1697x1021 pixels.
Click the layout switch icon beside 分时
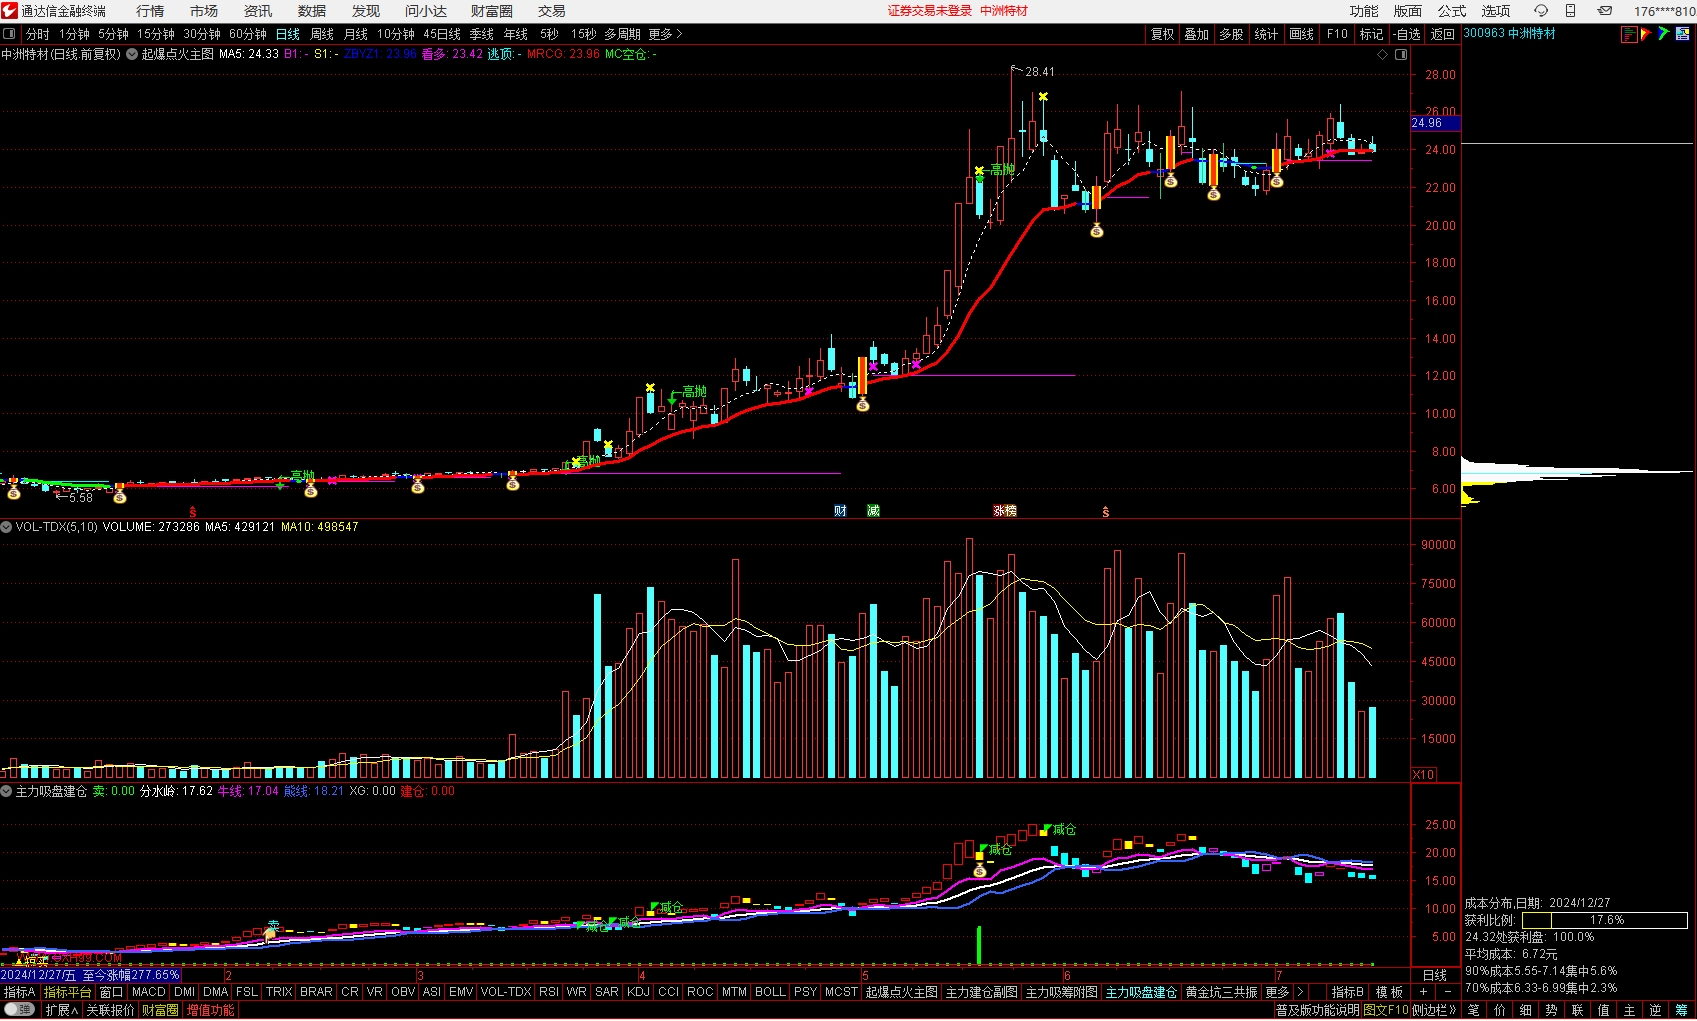9,34
